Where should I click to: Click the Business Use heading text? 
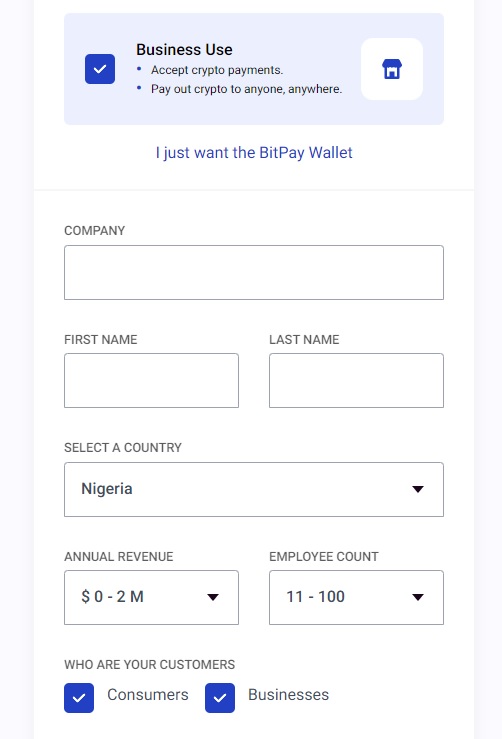point(184,49)
